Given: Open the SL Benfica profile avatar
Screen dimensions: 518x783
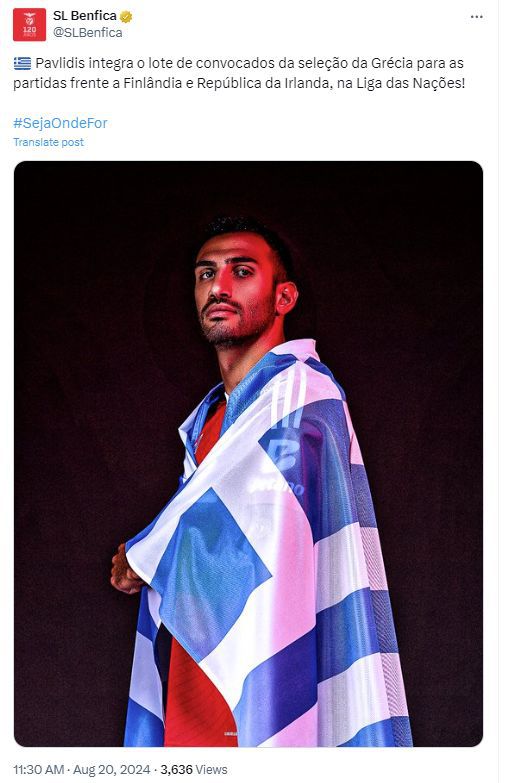Looking at the screenshot, I should (x=29, y=24).
